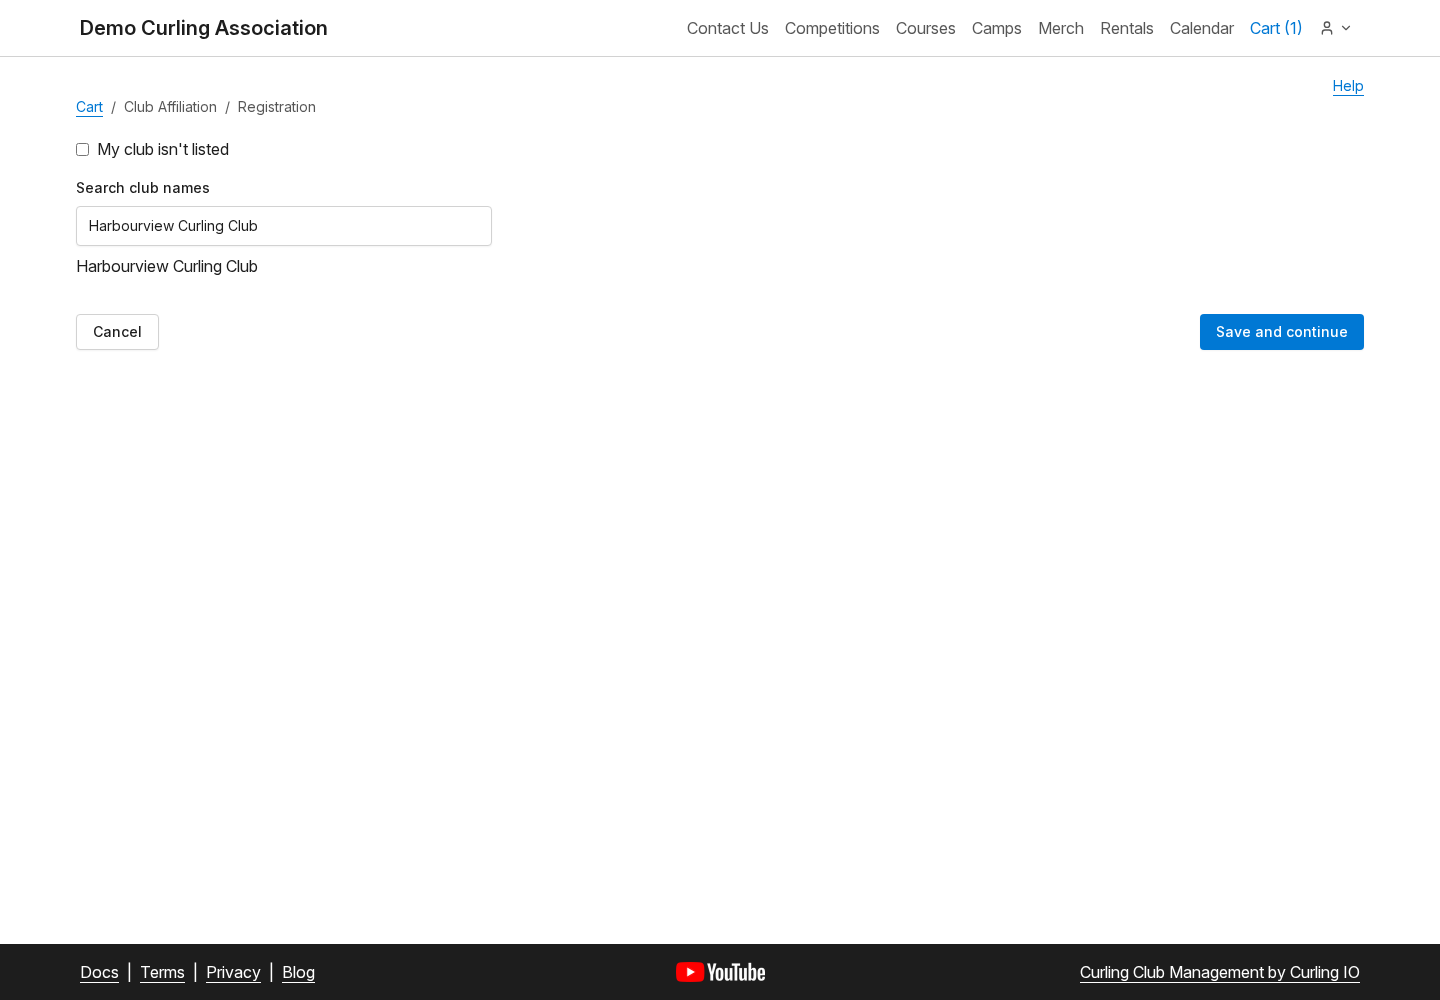The image size is (1440, 1000).
Task: Open the Courses nav item
Action: pyautogui.click(x=926, y=28)
